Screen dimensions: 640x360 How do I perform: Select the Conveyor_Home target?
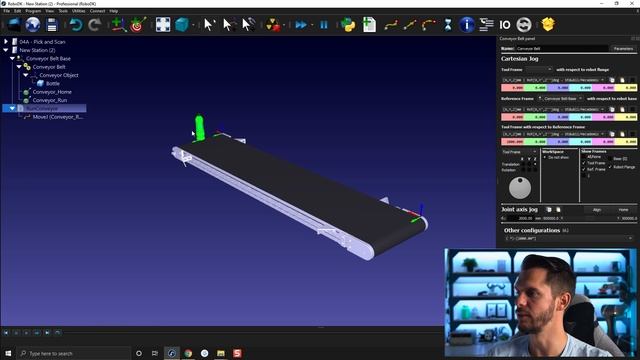click(52, 92)
